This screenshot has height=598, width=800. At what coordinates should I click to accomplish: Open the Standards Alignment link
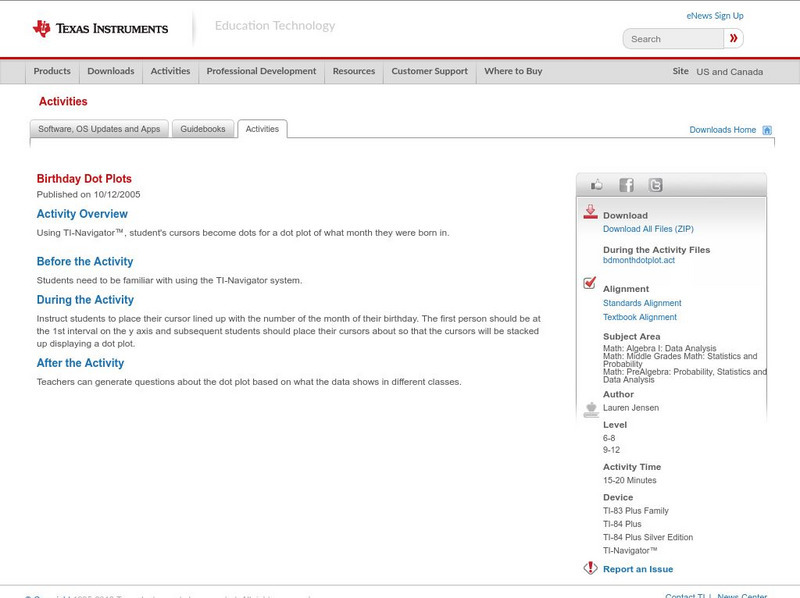point(642,303)
